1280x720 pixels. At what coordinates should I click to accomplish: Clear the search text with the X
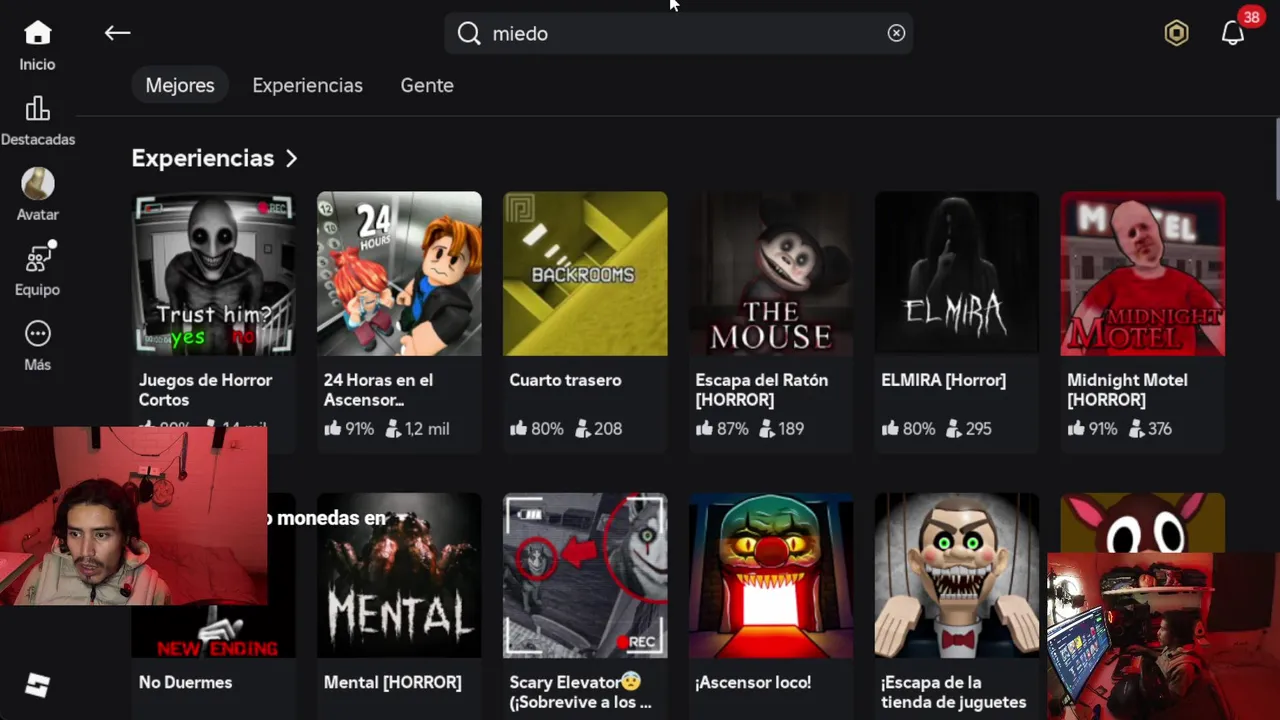click(896, 33)
